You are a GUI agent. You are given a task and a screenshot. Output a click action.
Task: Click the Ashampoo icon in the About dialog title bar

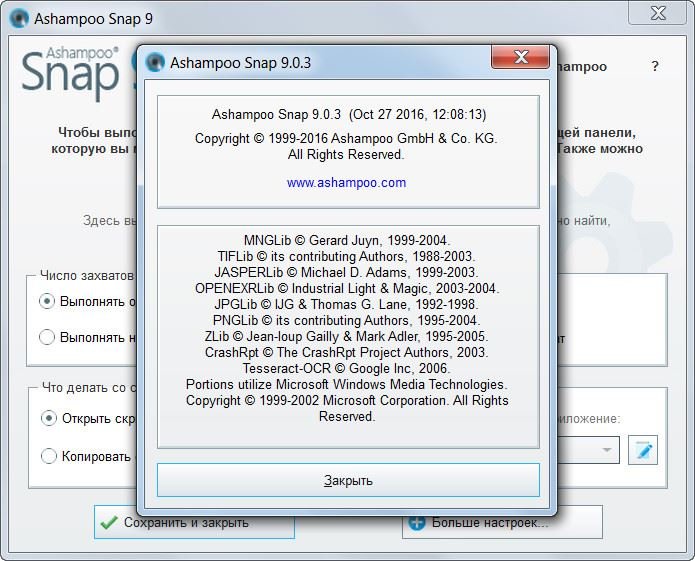point(155,62)
